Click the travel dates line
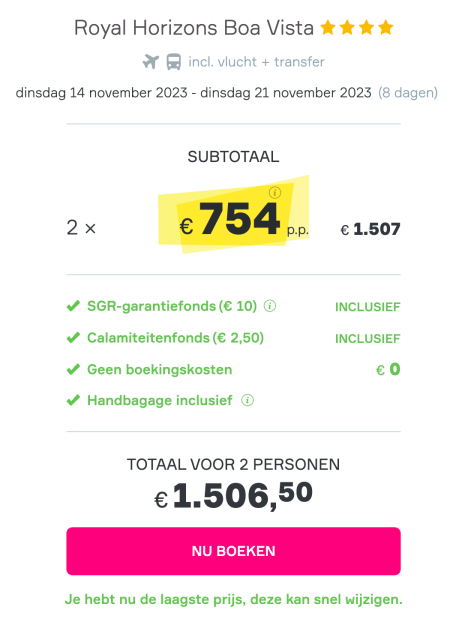 (x=193, y=93)
